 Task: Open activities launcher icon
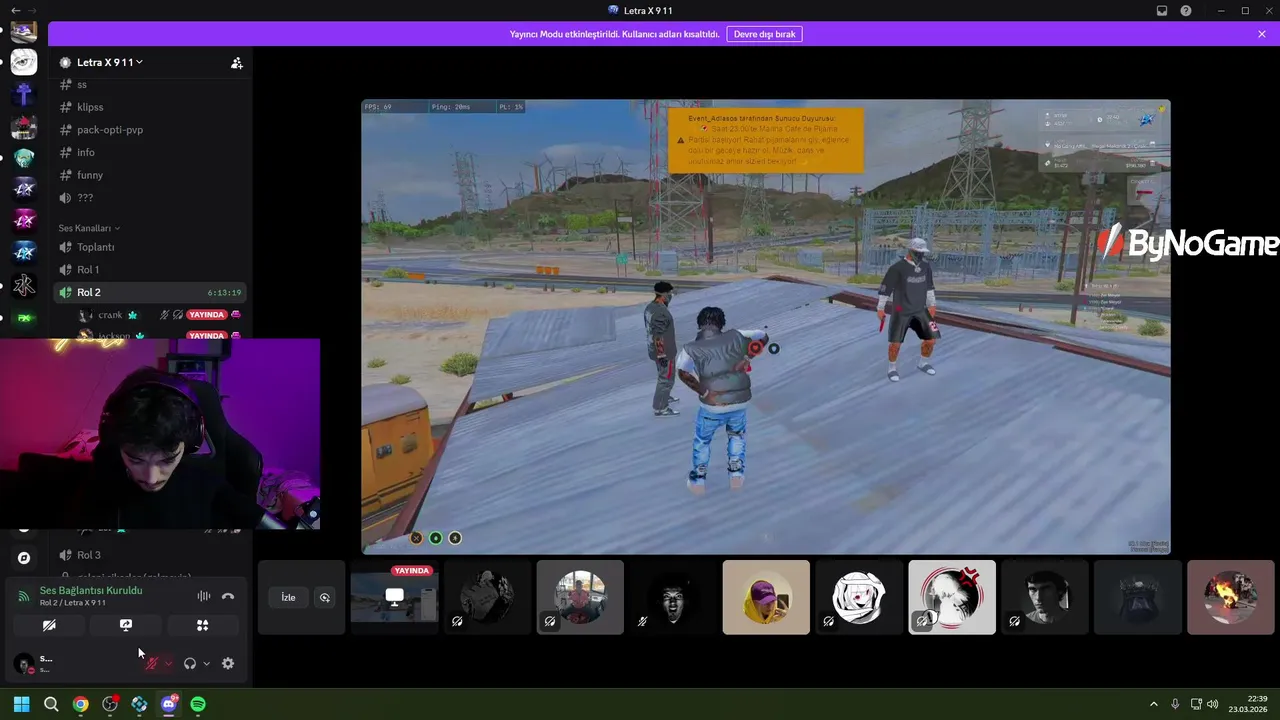tap(202, 625)
